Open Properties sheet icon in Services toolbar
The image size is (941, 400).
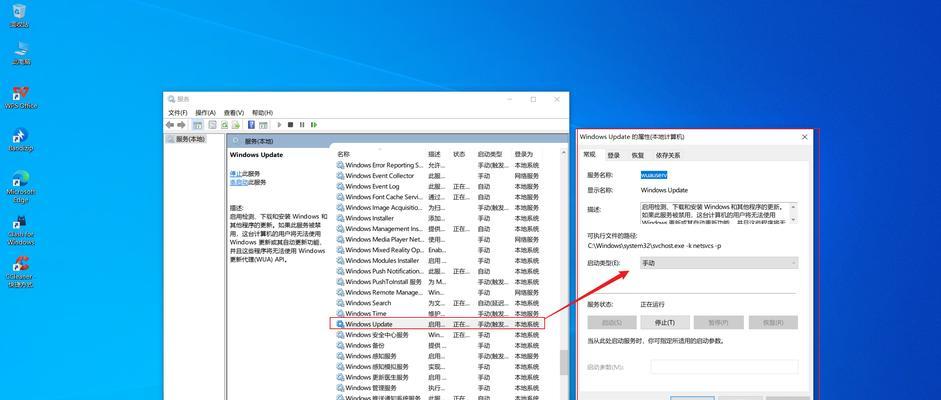tap(212, 125)
